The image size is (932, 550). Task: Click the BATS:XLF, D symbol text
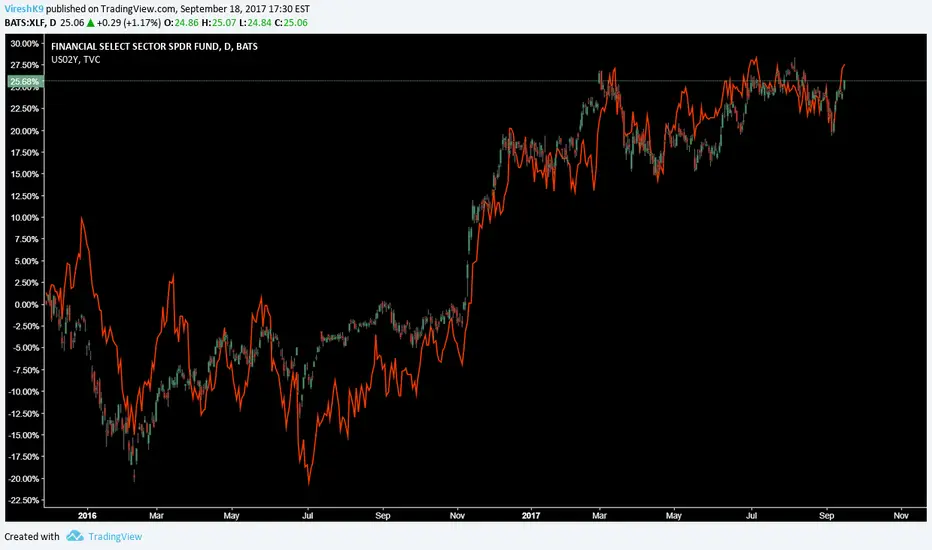pyautogui.click(x=30, y=23)
